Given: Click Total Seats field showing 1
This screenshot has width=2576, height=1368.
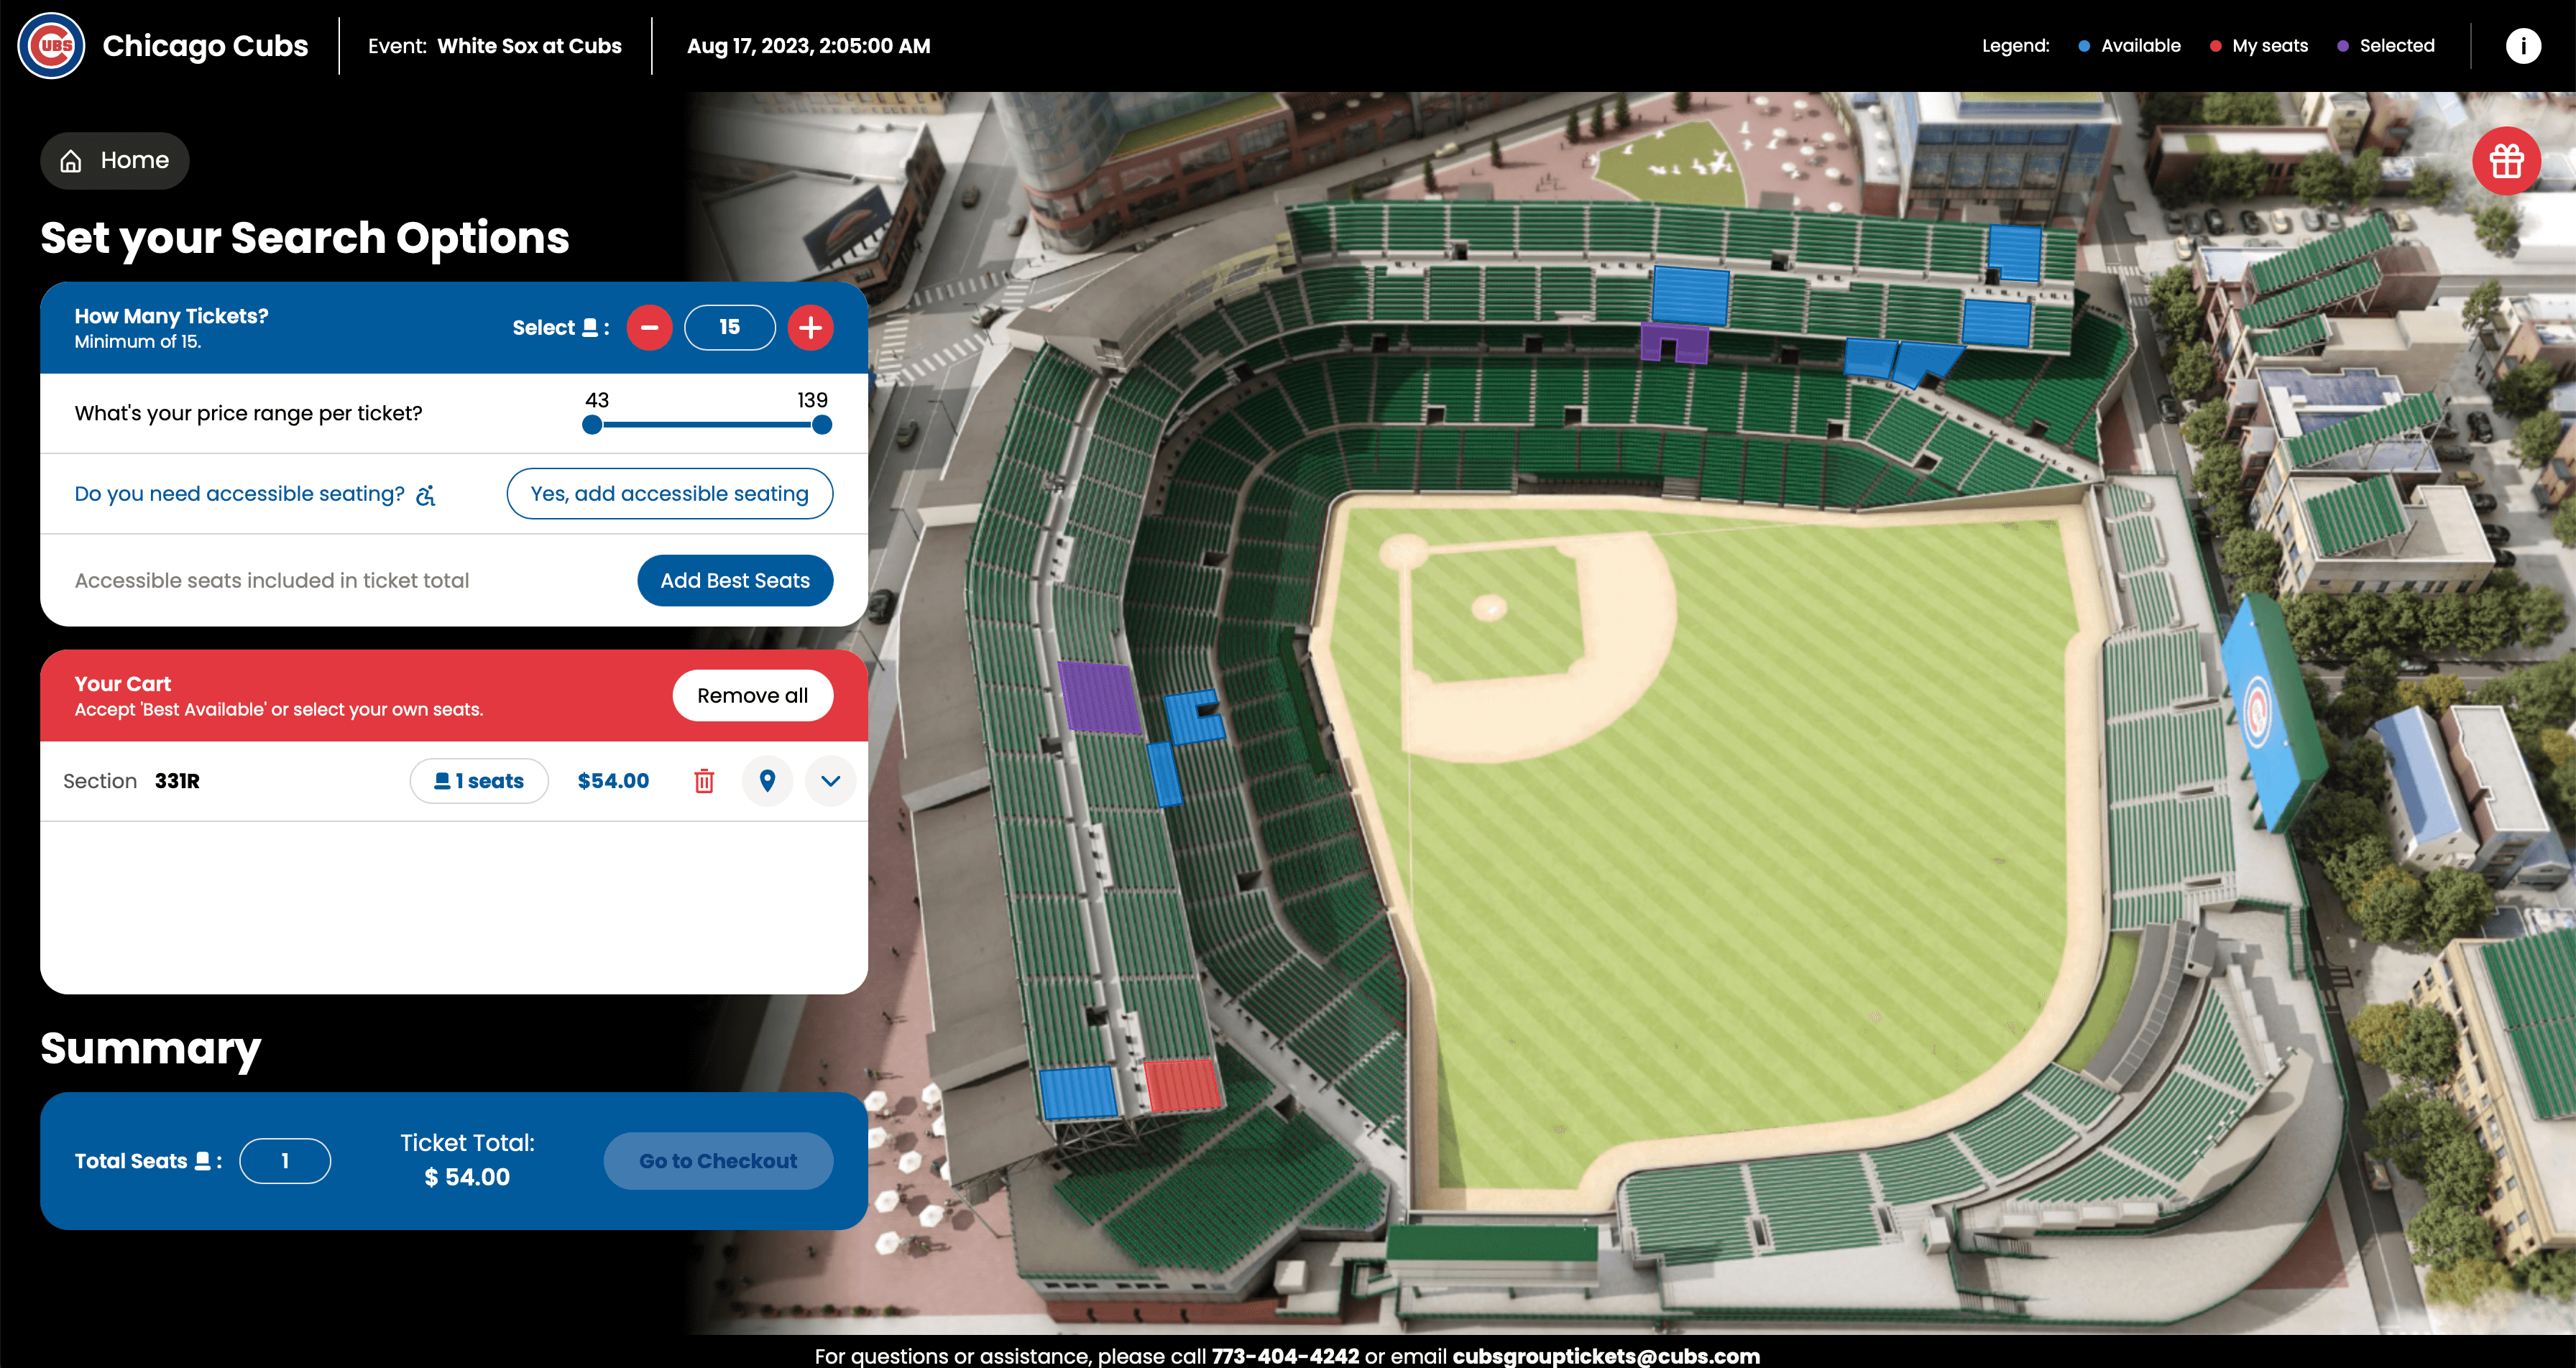Looking at the screenshot, I should pos(285,1161).
